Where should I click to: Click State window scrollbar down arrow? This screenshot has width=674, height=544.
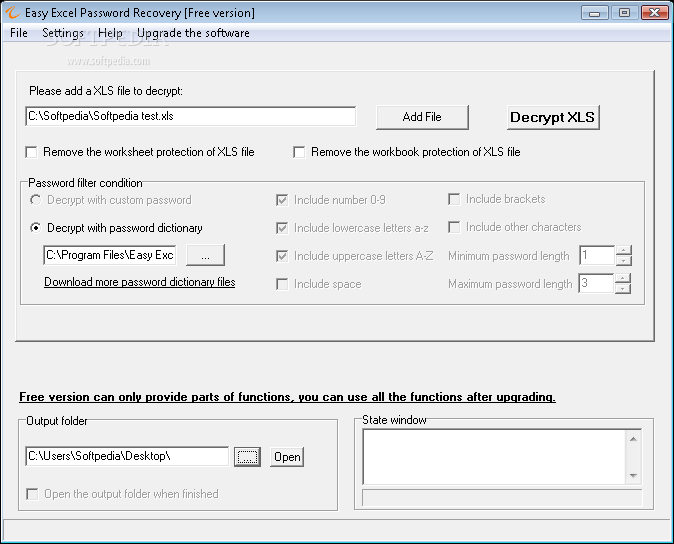[x=633, y=475]
